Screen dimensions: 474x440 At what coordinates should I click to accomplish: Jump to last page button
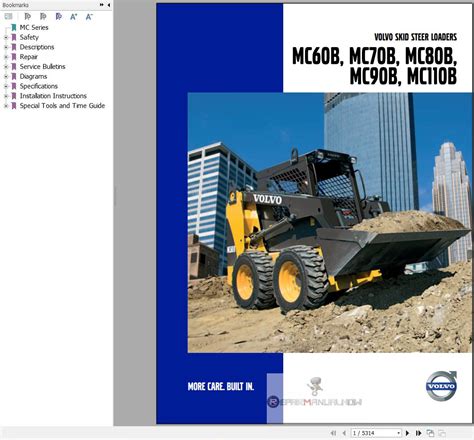point(419,433)
